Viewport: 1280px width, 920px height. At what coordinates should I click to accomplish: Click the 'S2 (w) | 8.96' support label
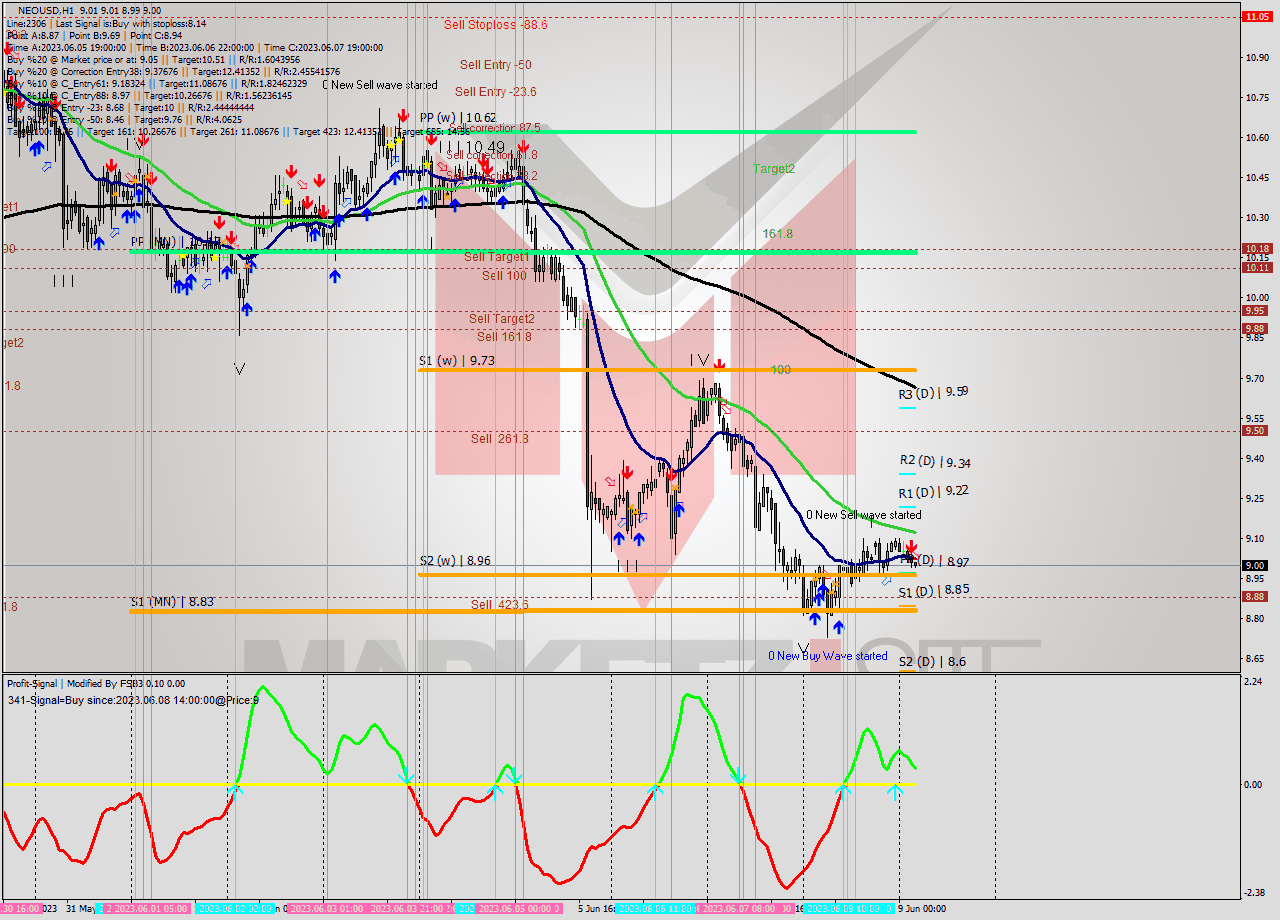click(455, 561)
